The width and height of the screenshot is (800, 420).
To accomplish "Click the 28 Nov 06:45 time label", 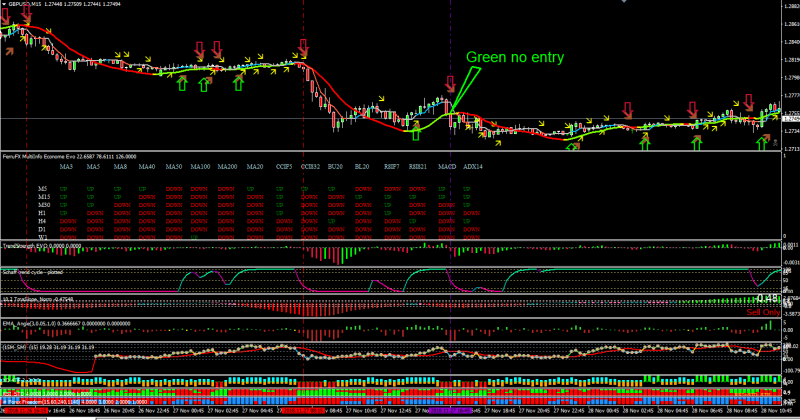I will point(708,410).
